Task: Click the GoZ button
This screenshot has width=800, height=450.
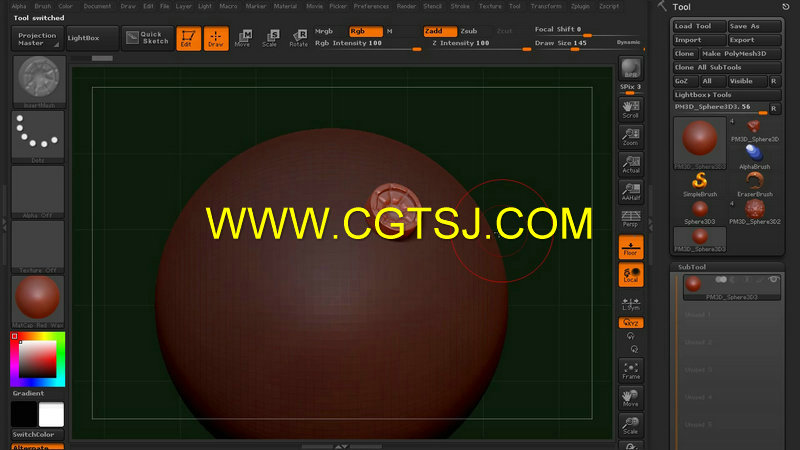Action: (685, 81)
